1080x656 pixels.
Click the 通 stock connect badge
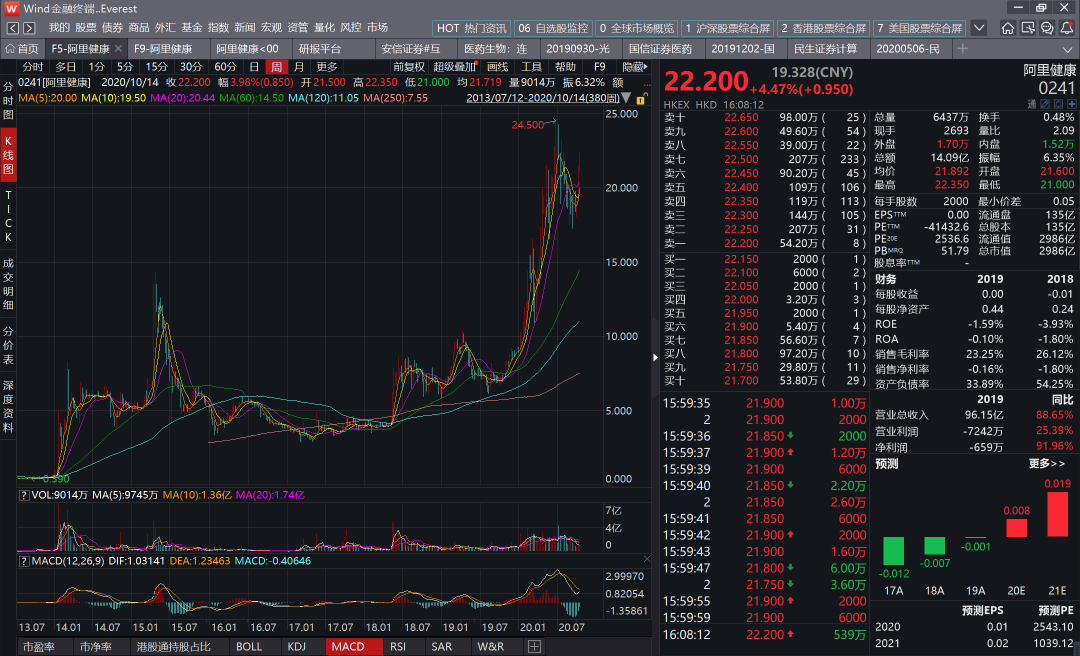1032,104
